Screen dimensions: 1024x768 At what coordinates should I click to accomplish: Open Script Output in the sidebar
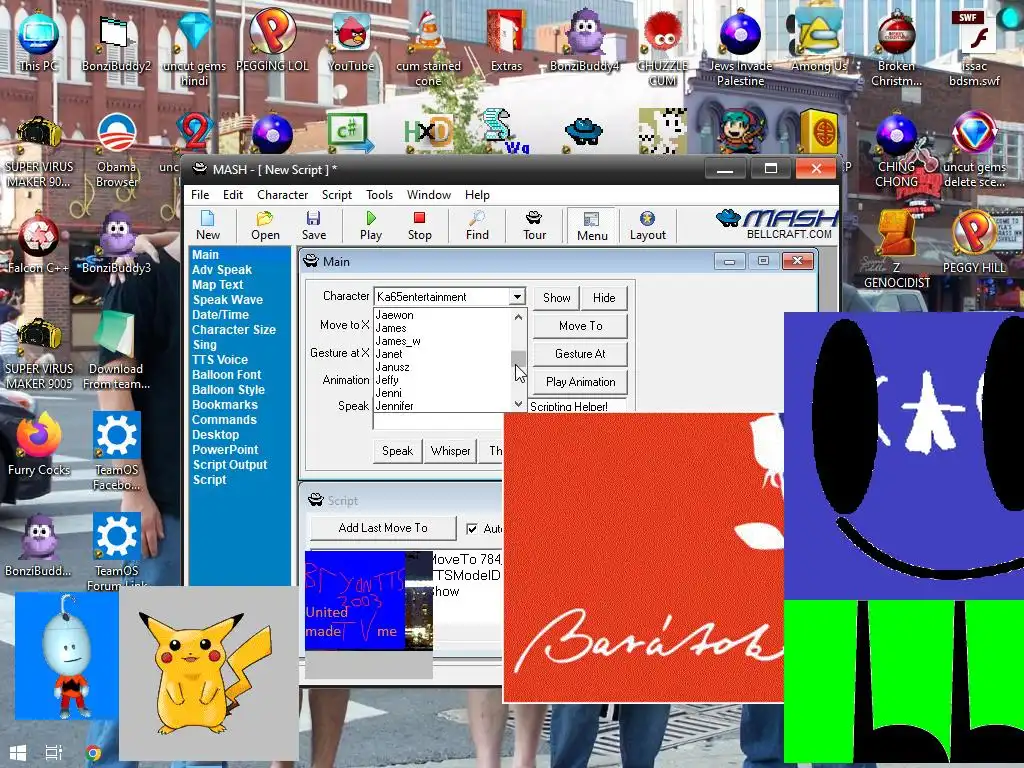pyautogui.click(x=230, y=465)
